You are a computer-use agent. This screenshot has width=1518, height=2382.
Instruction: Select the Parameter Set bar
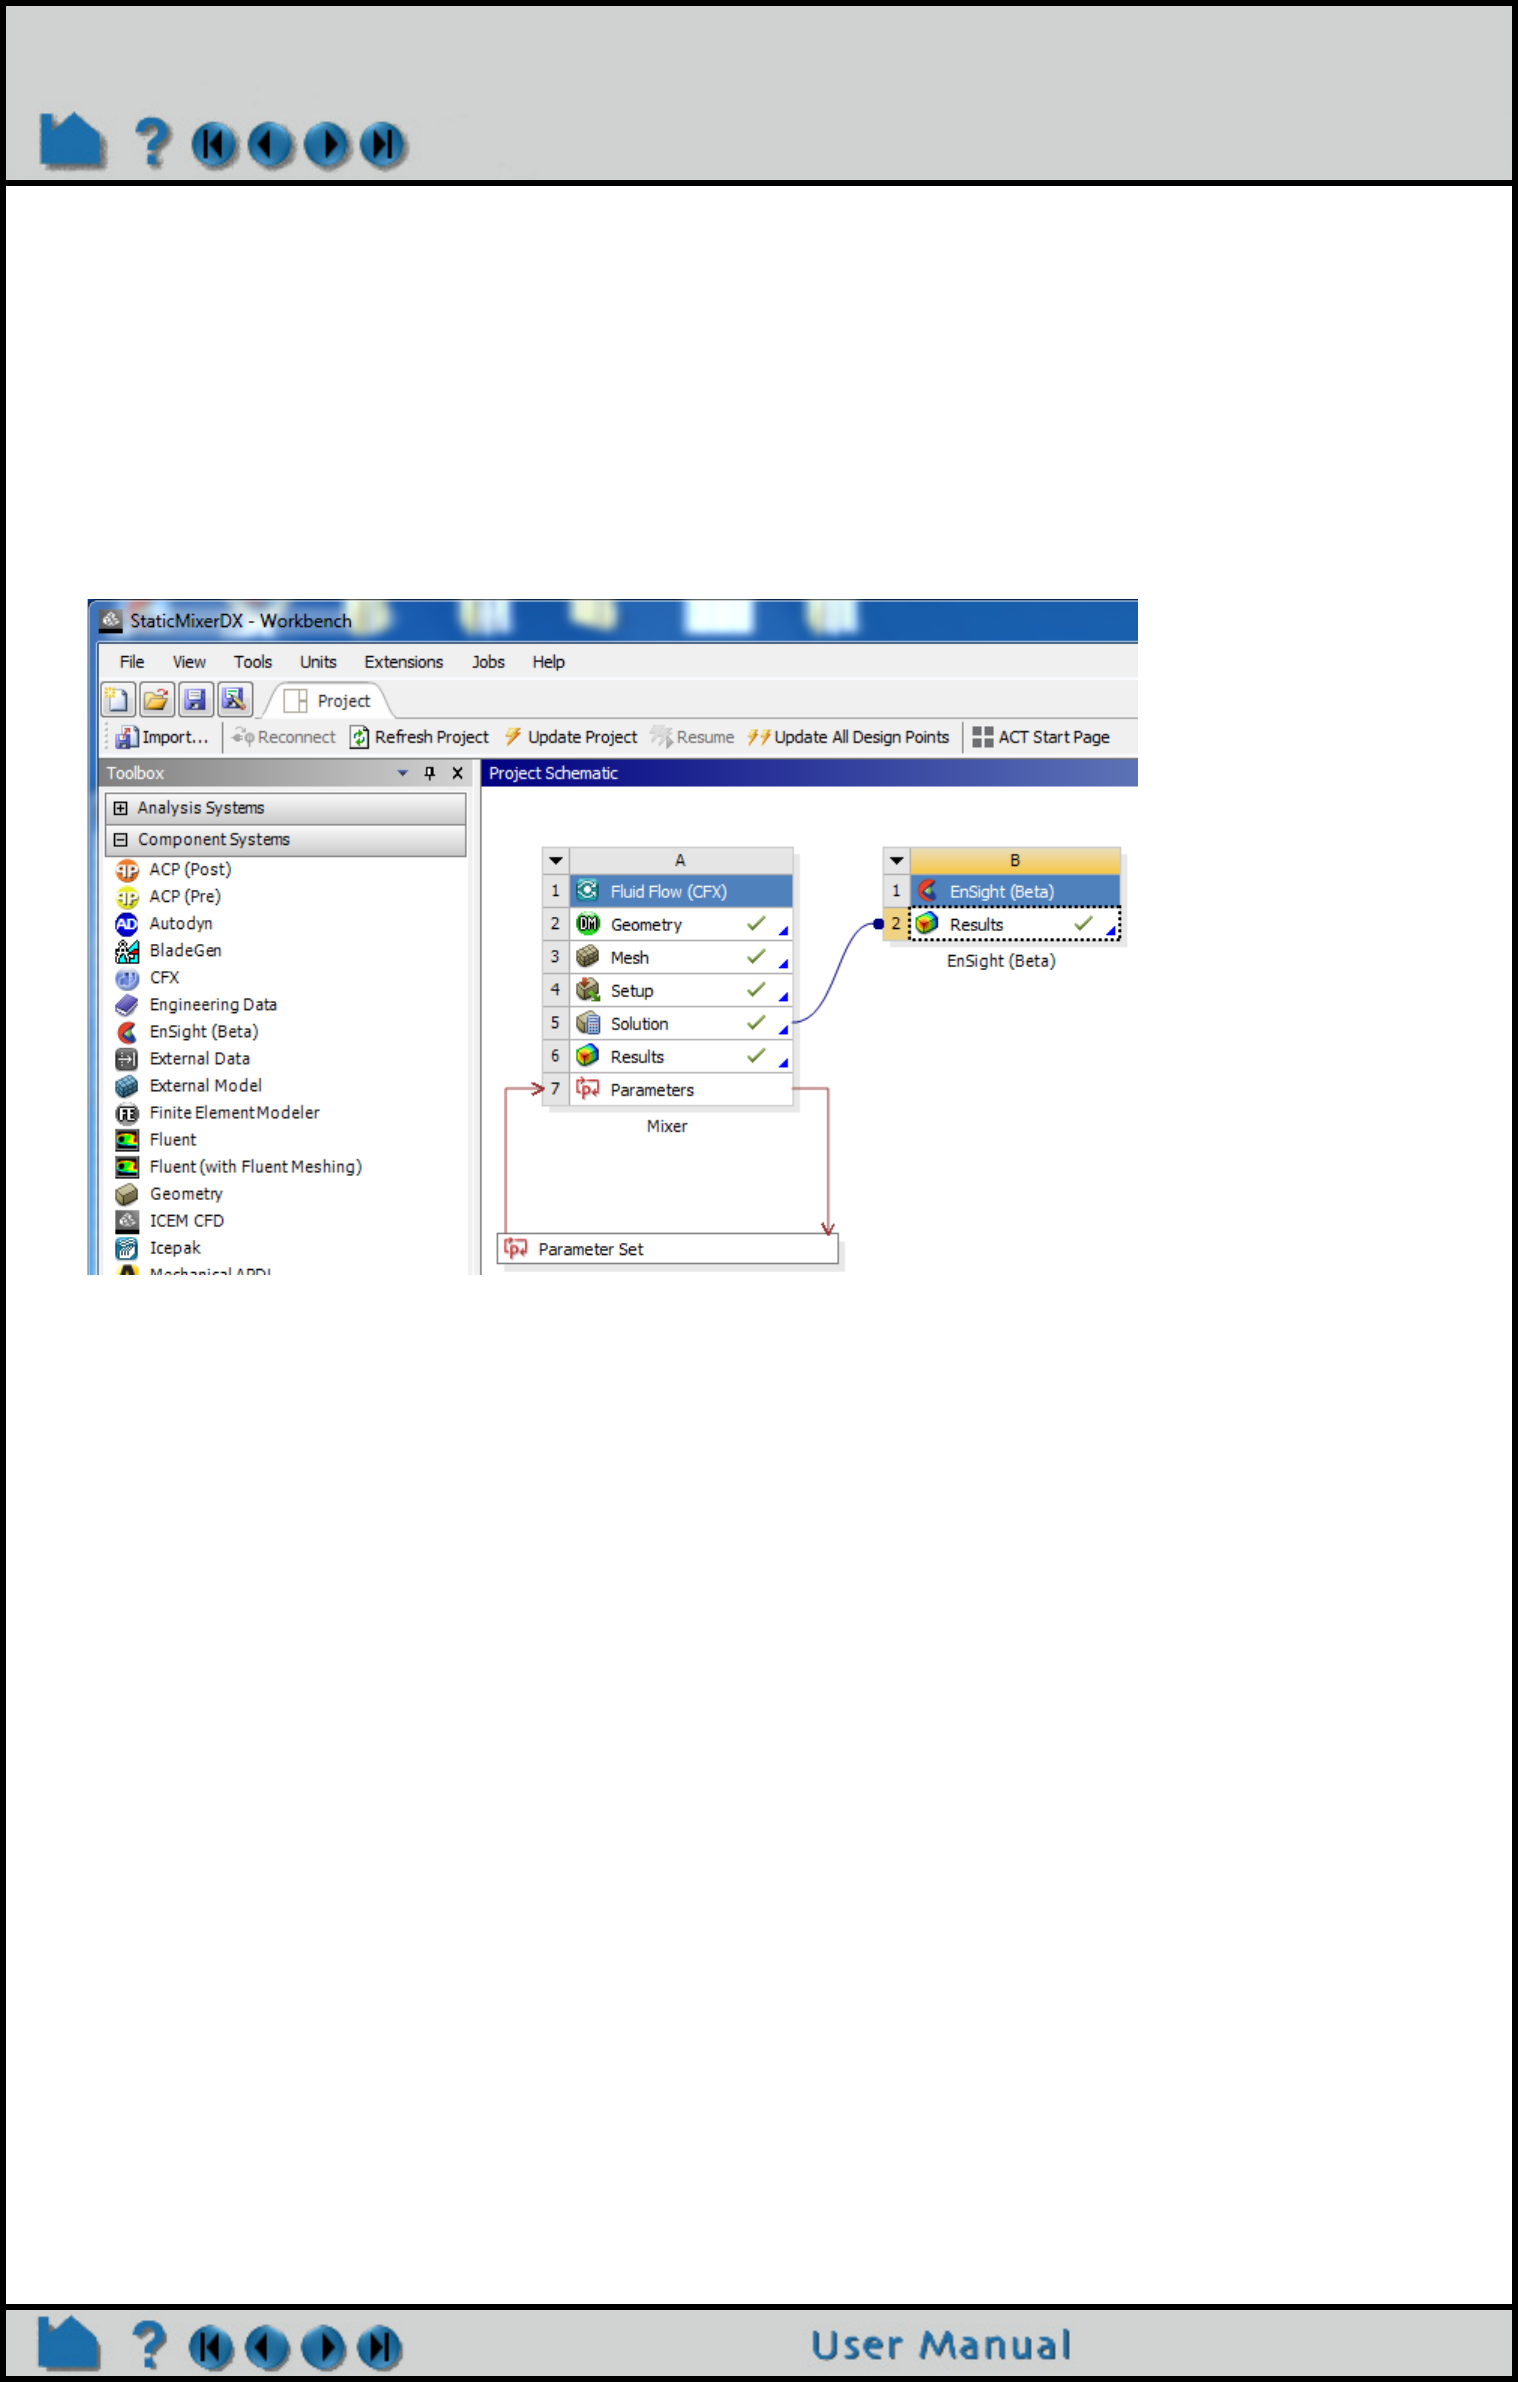(x=668, y=1249)
